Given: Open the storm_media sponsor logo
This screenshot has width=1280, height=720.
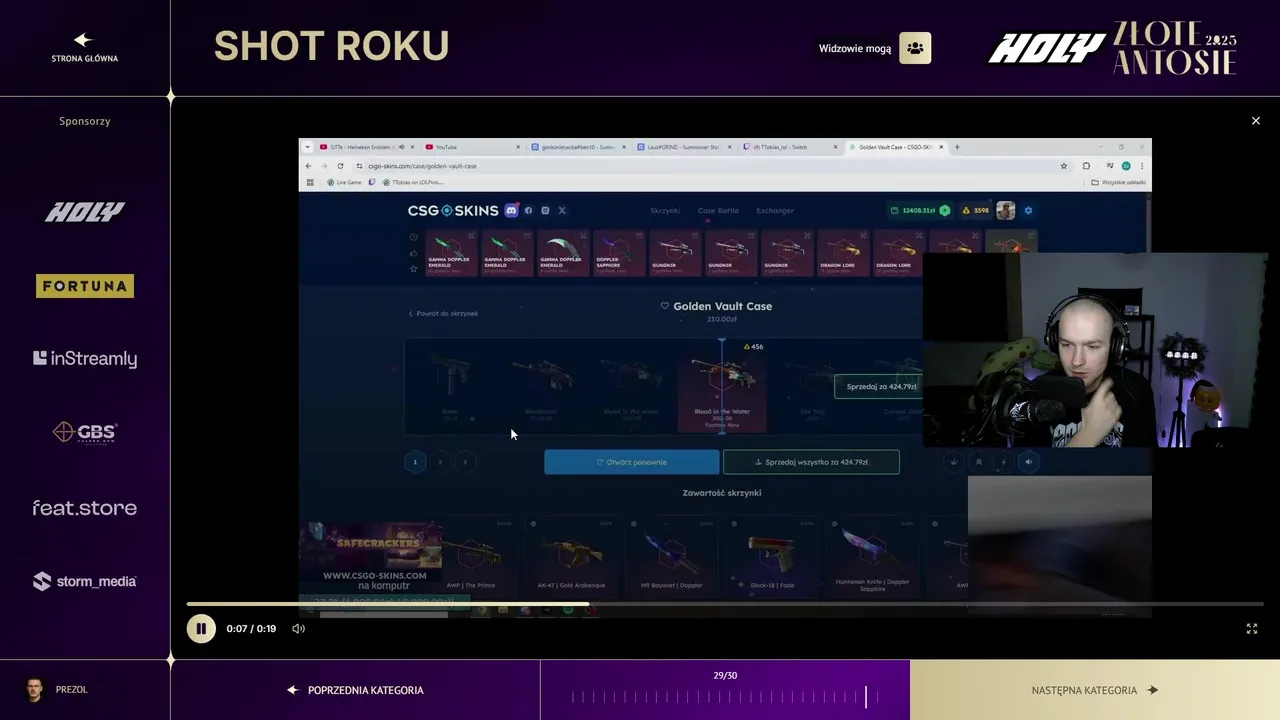Looking at the screenshot, I should 85,581.
